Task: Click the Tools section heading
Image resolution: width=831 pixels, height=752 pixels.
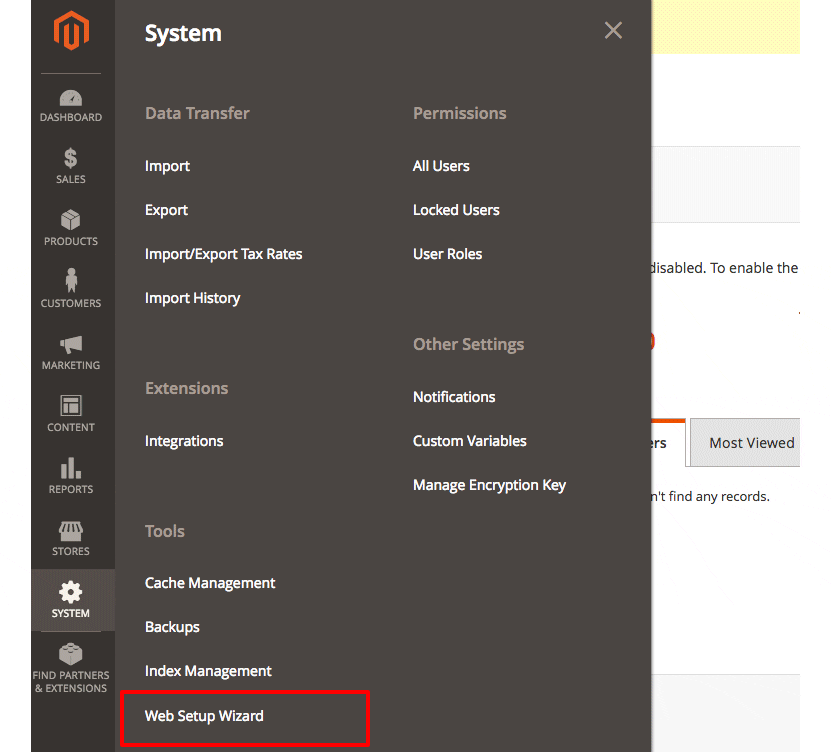Action: 165,532
